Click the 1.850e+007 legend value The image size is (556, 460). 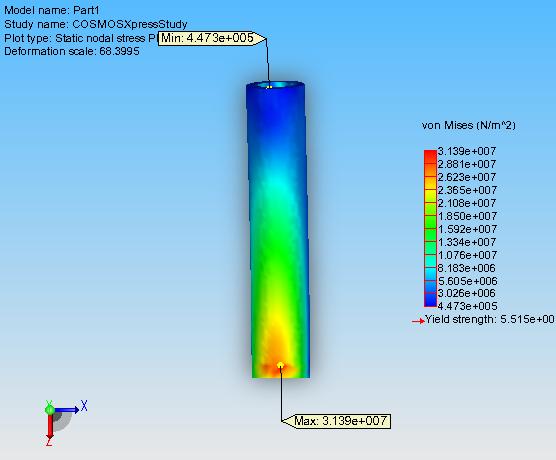pos(467,216)
